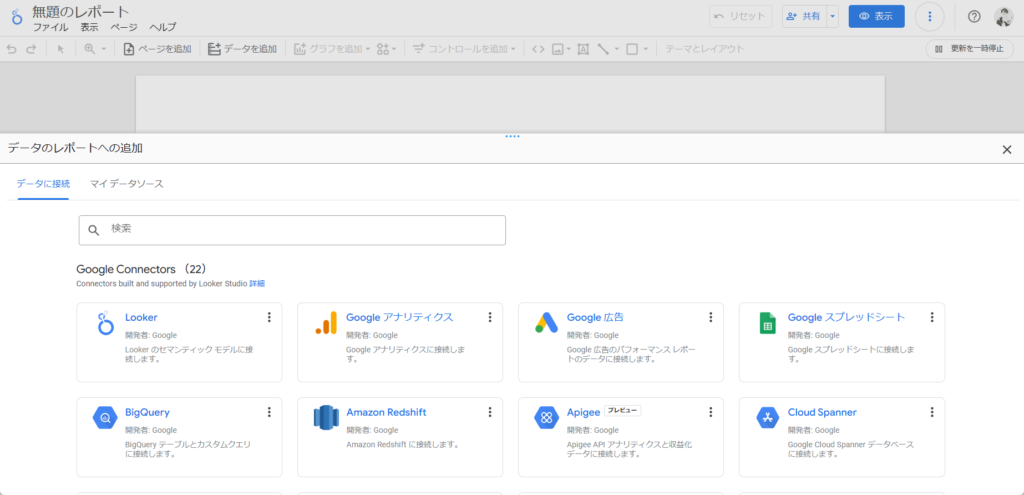Open the ヘルプ menu
The width and height of the screenshot is (1024, 495).
163,27
